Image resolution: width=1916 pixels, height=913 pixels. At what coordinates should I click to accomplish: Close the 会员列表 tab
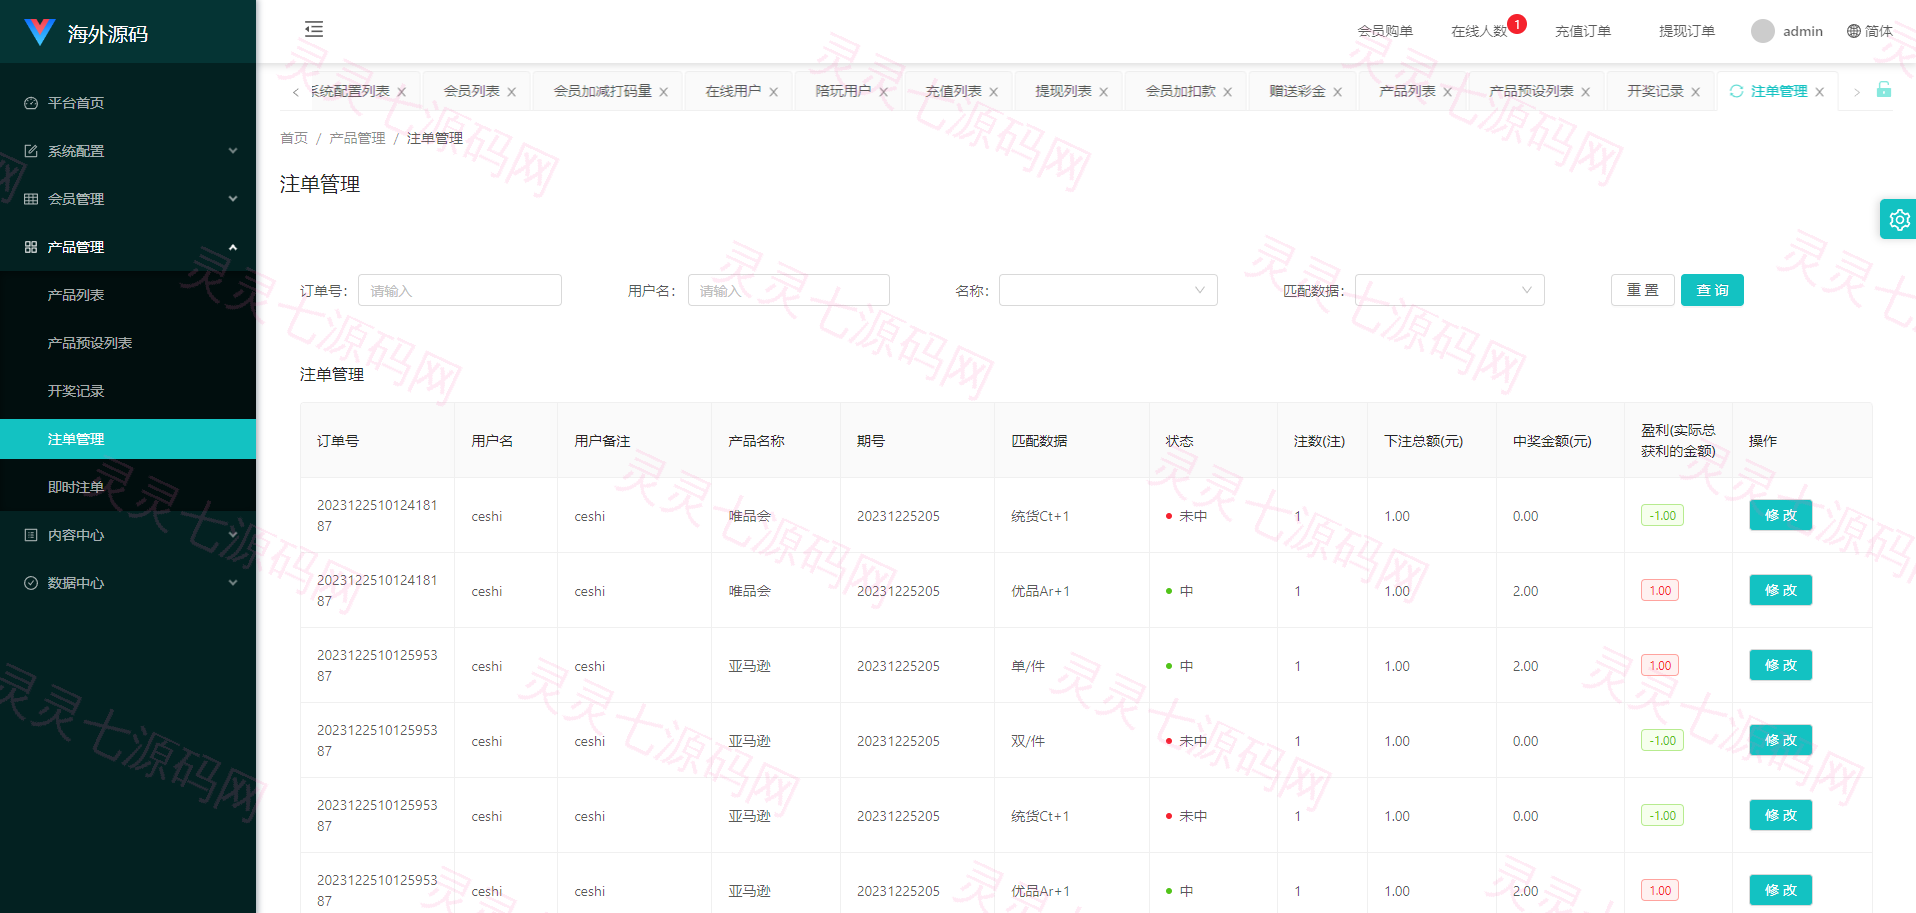512,92
